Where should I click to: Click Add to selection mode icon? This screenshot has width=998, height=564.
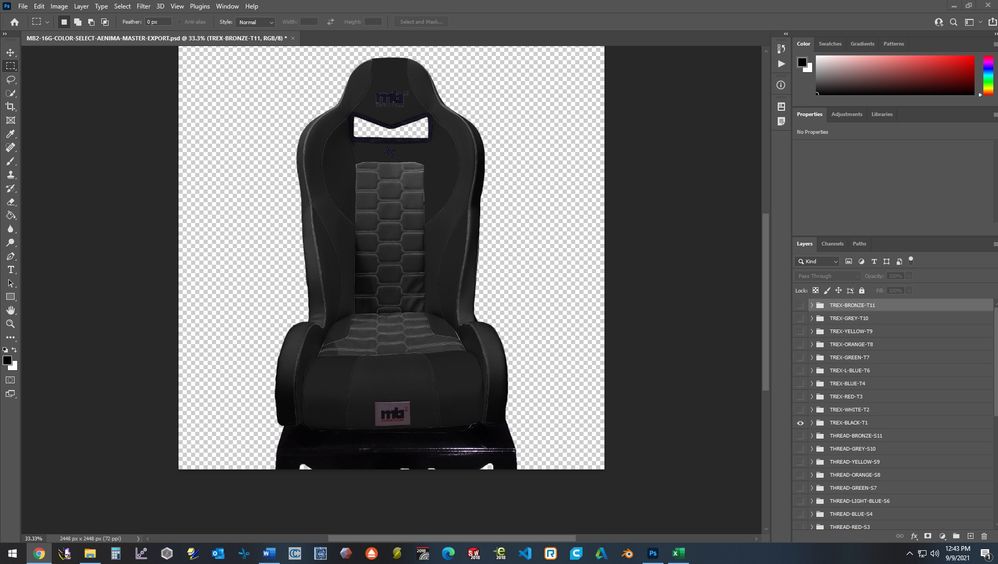[78, 22]
